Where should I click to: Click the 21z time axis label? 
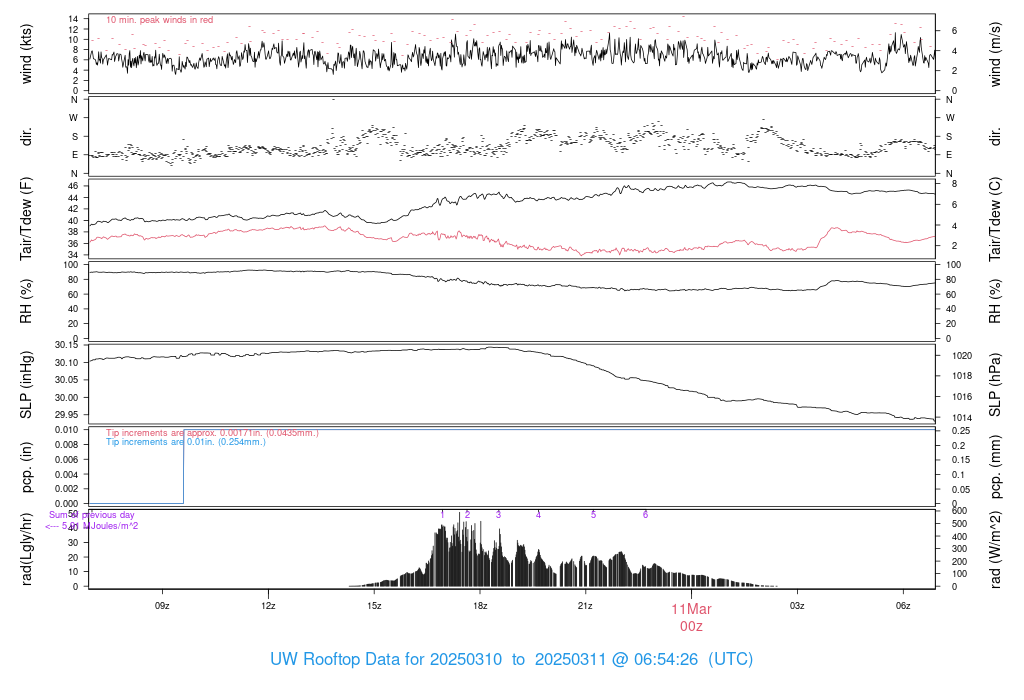585,606
